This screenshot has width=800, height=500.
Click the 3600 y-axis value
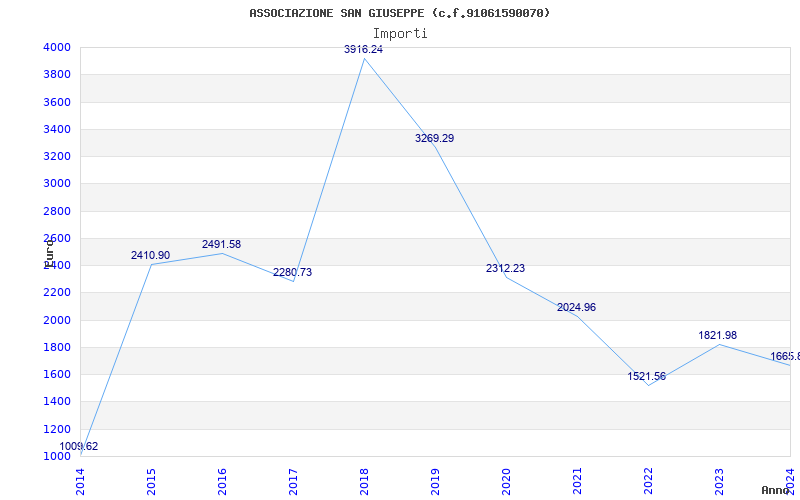[56, 102]
